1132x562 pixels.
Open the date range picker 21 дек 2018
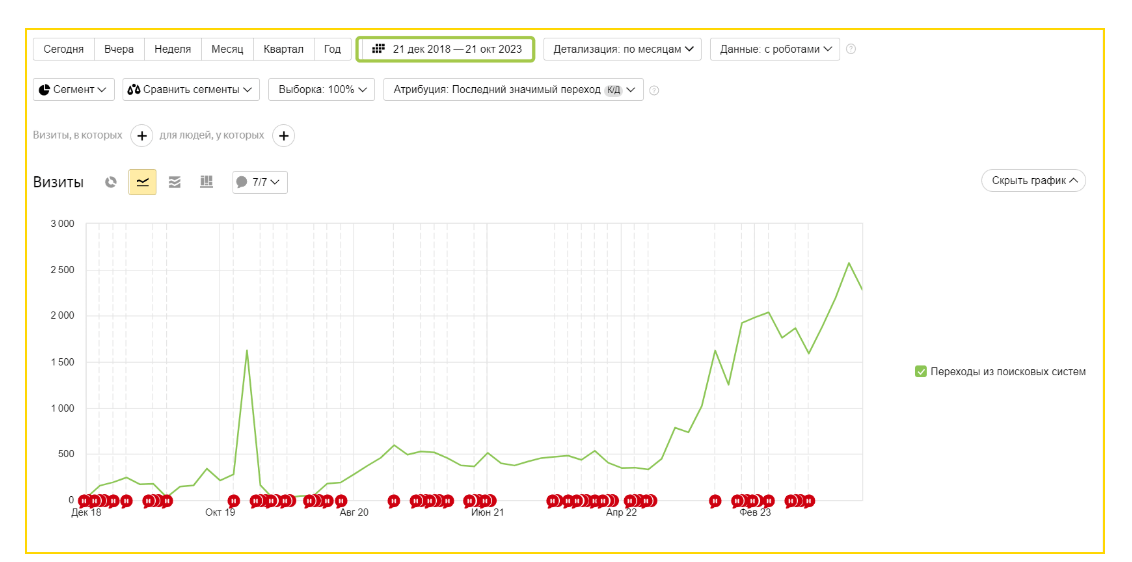pyautogui.click(x=446, y=50)
